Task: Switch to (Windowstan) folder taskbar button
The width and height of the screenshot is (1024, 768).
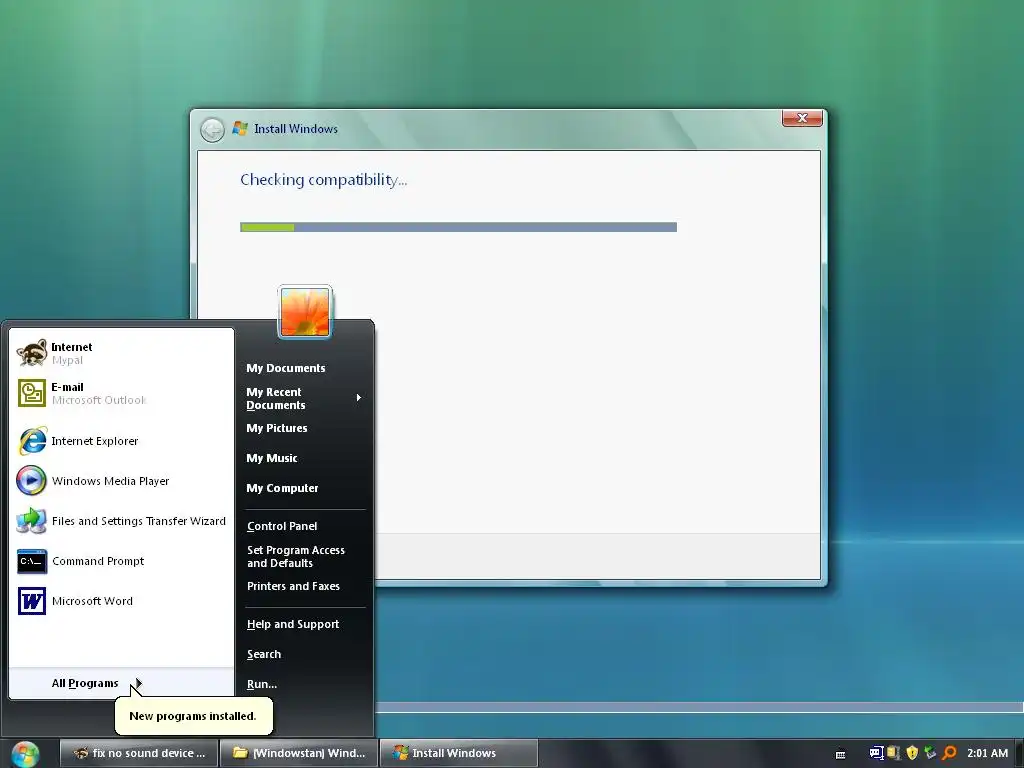Action: 299,754
